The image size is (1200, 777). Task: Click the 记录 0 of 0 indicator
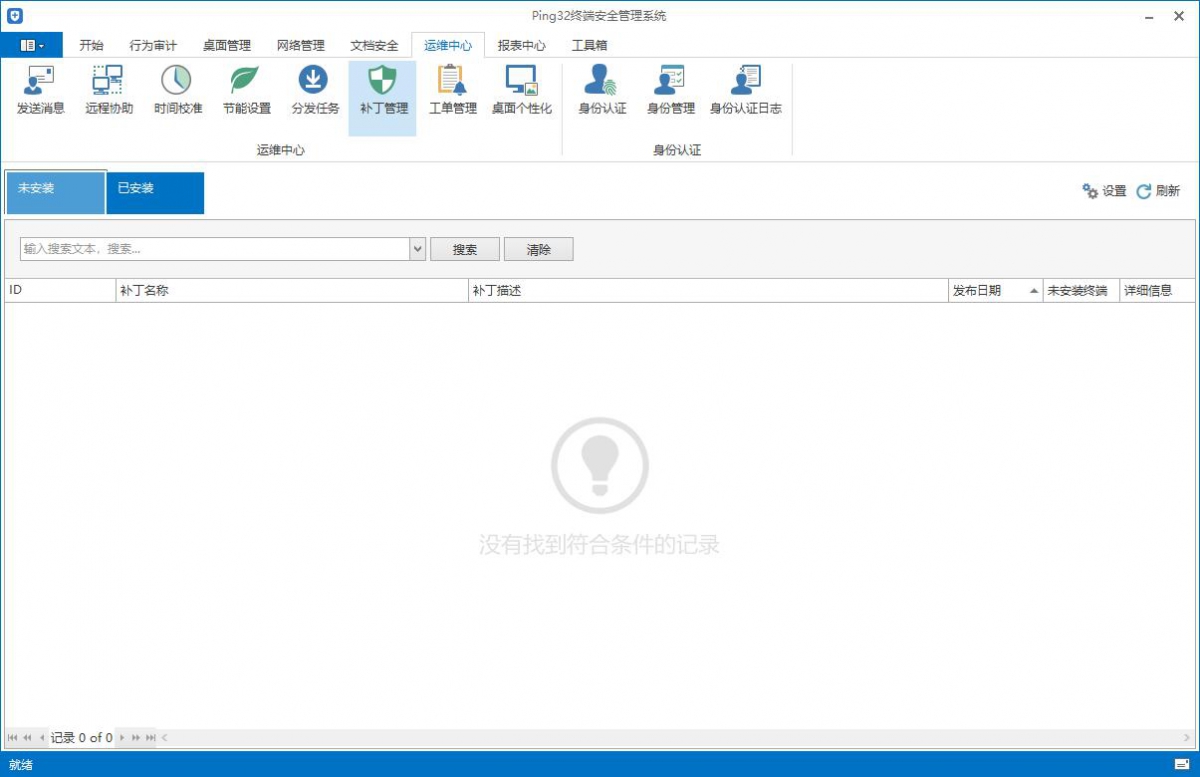tap(82, 738)
